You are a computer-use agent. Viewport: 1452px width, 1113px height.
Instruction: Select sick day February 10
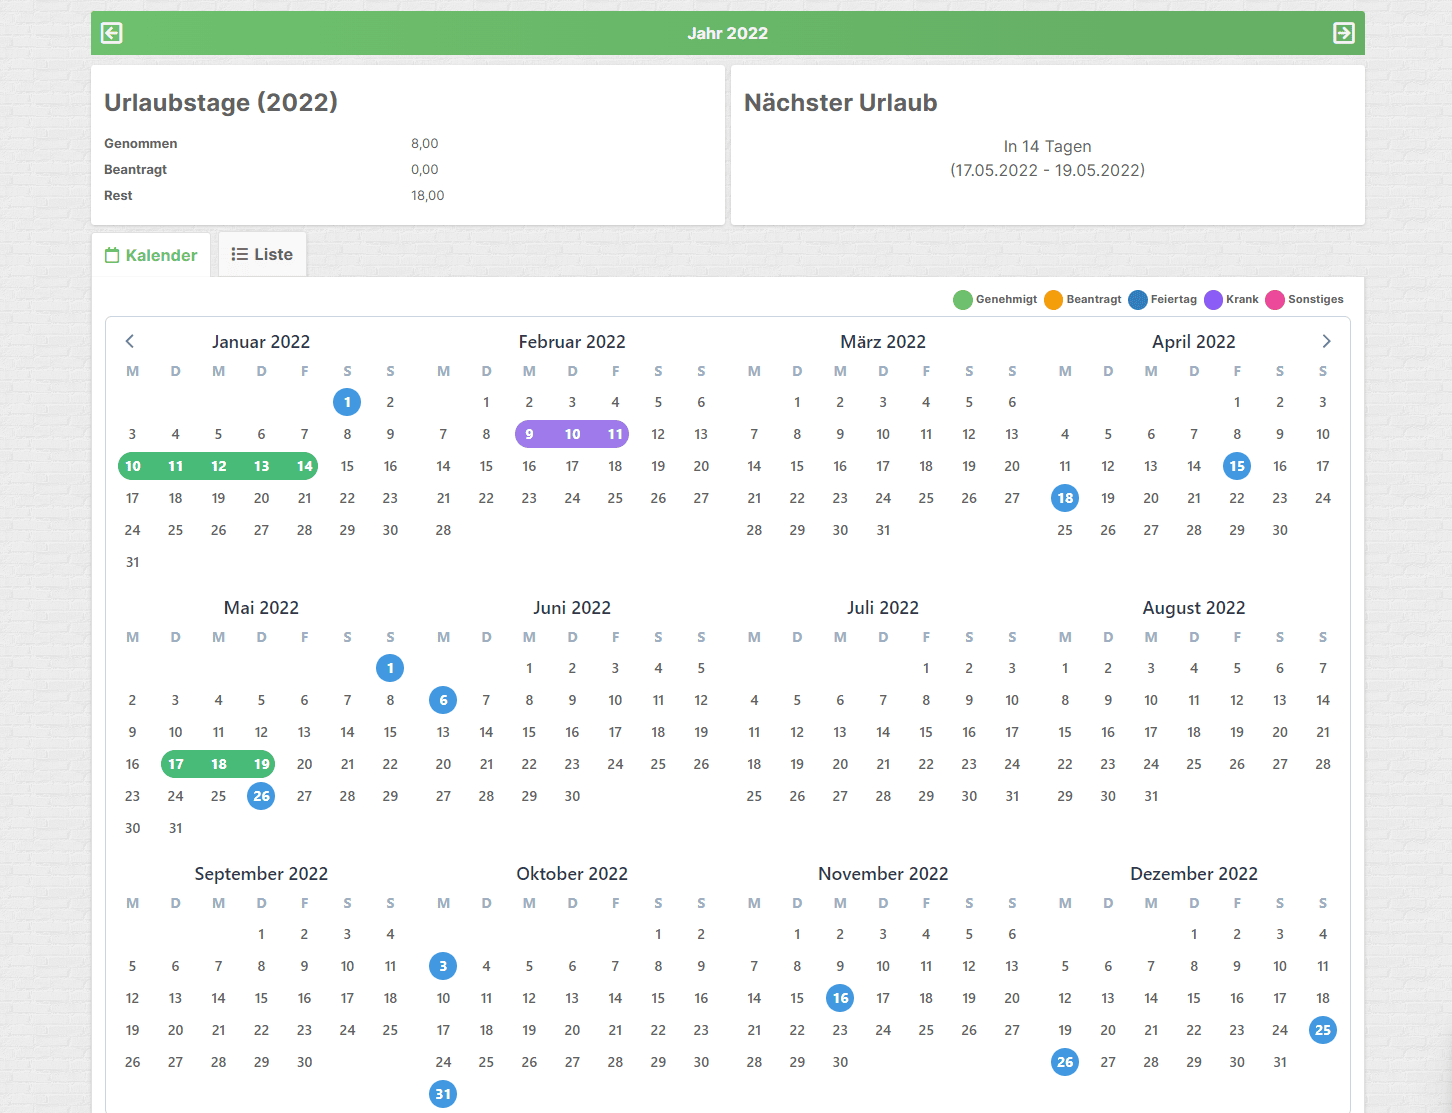point(572,434)
